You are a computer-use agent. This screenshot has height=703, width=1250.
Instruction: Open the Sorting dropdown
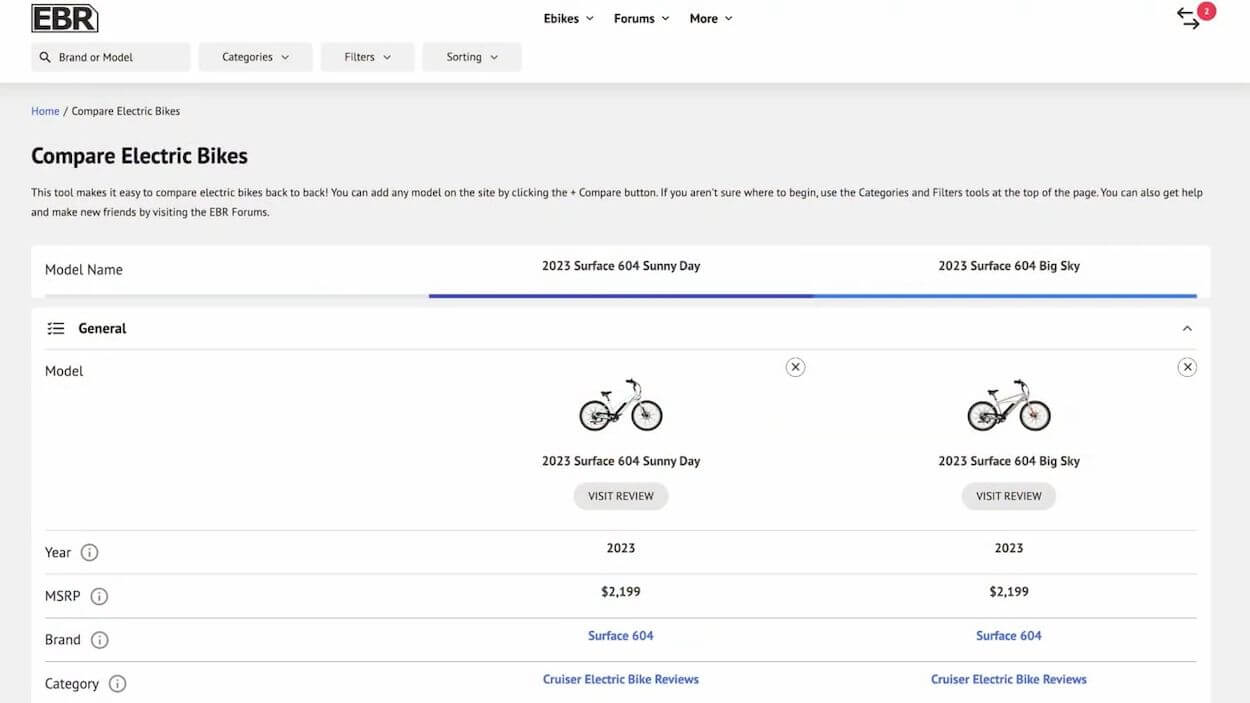[x=471, y=57]
